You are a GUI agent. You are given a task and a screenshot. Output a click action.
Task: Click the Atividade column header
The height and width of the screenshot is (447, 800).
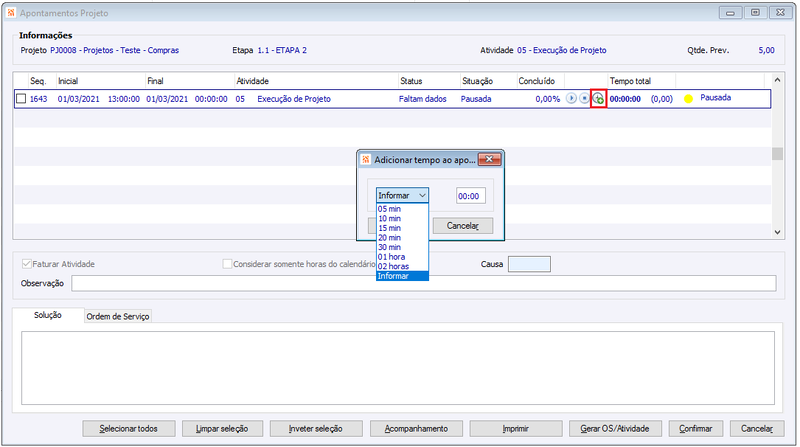316,81
